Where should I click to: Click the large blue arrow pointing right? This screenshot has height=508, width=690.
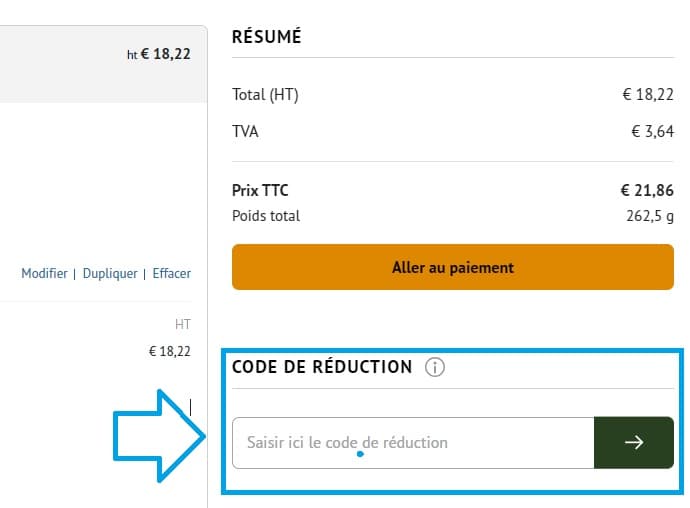pyautogui.click(x=160, y=436)
